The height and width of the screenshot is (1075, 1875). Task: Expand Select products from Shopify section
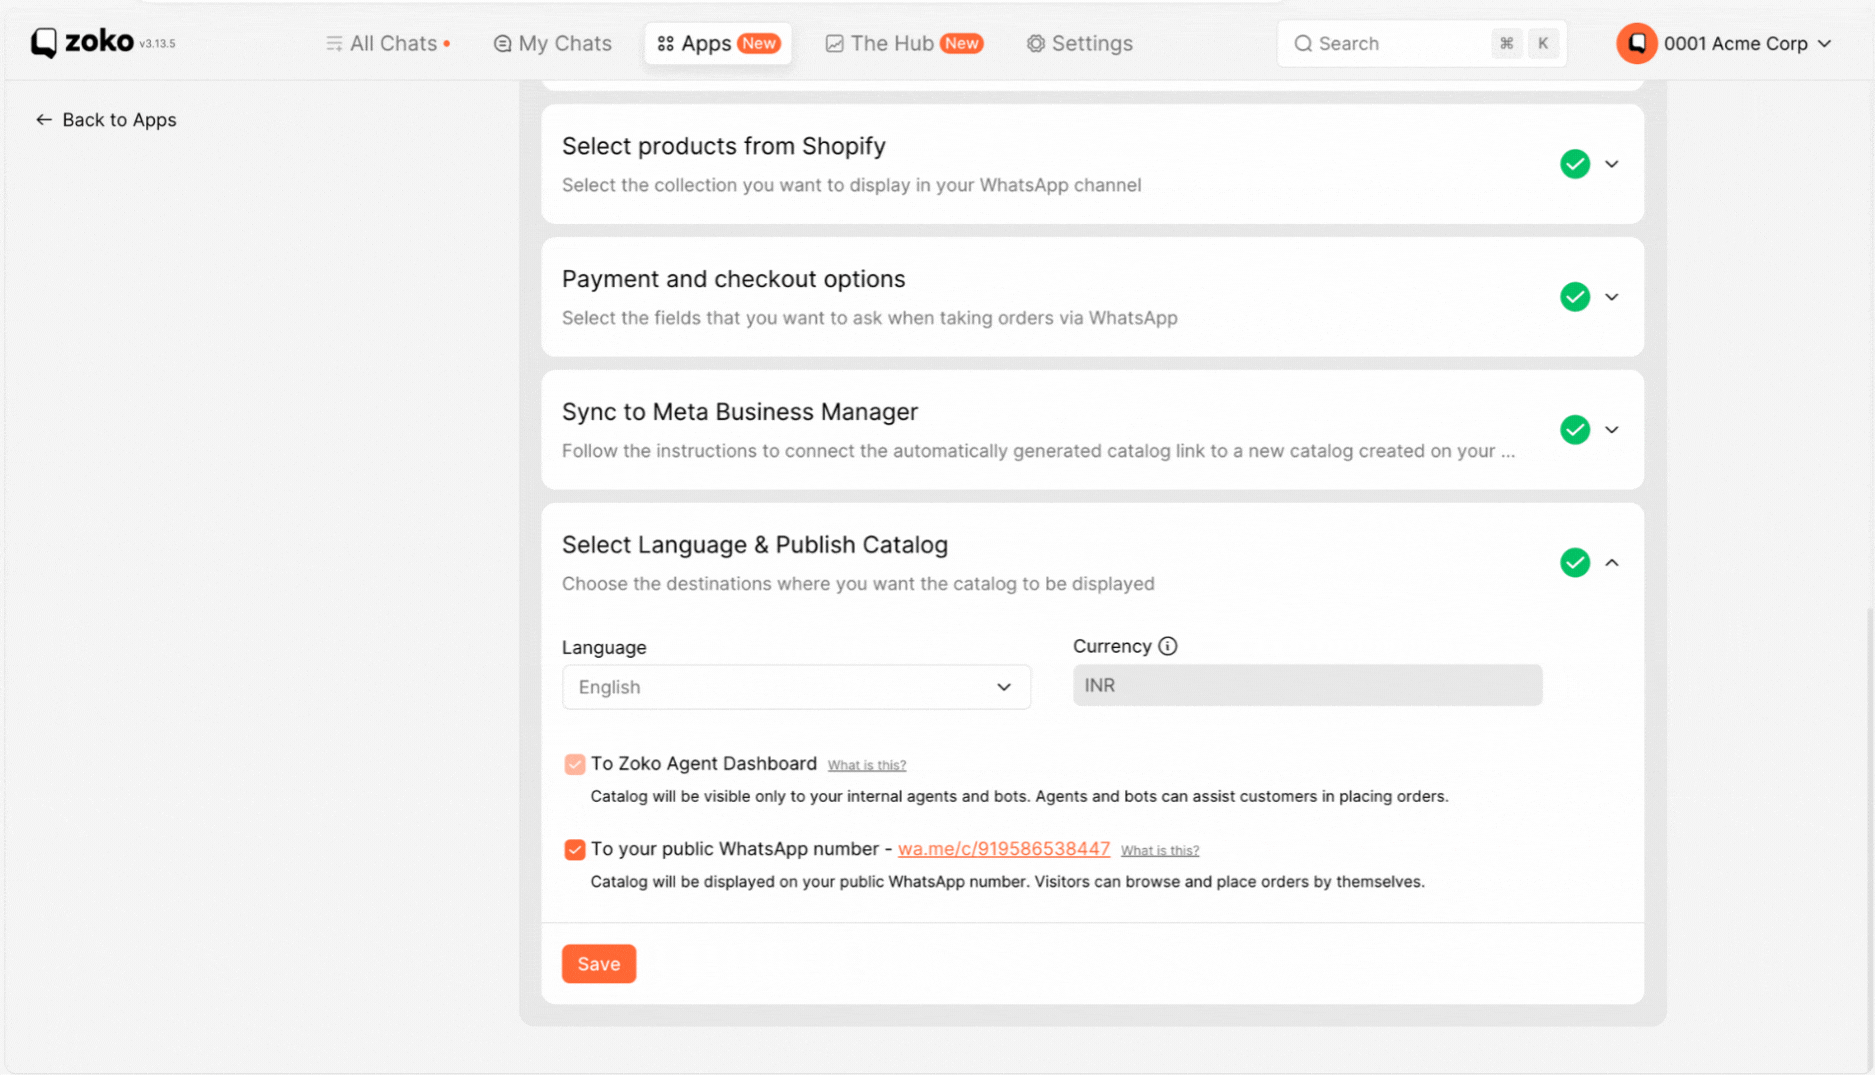pos(1611,164)
